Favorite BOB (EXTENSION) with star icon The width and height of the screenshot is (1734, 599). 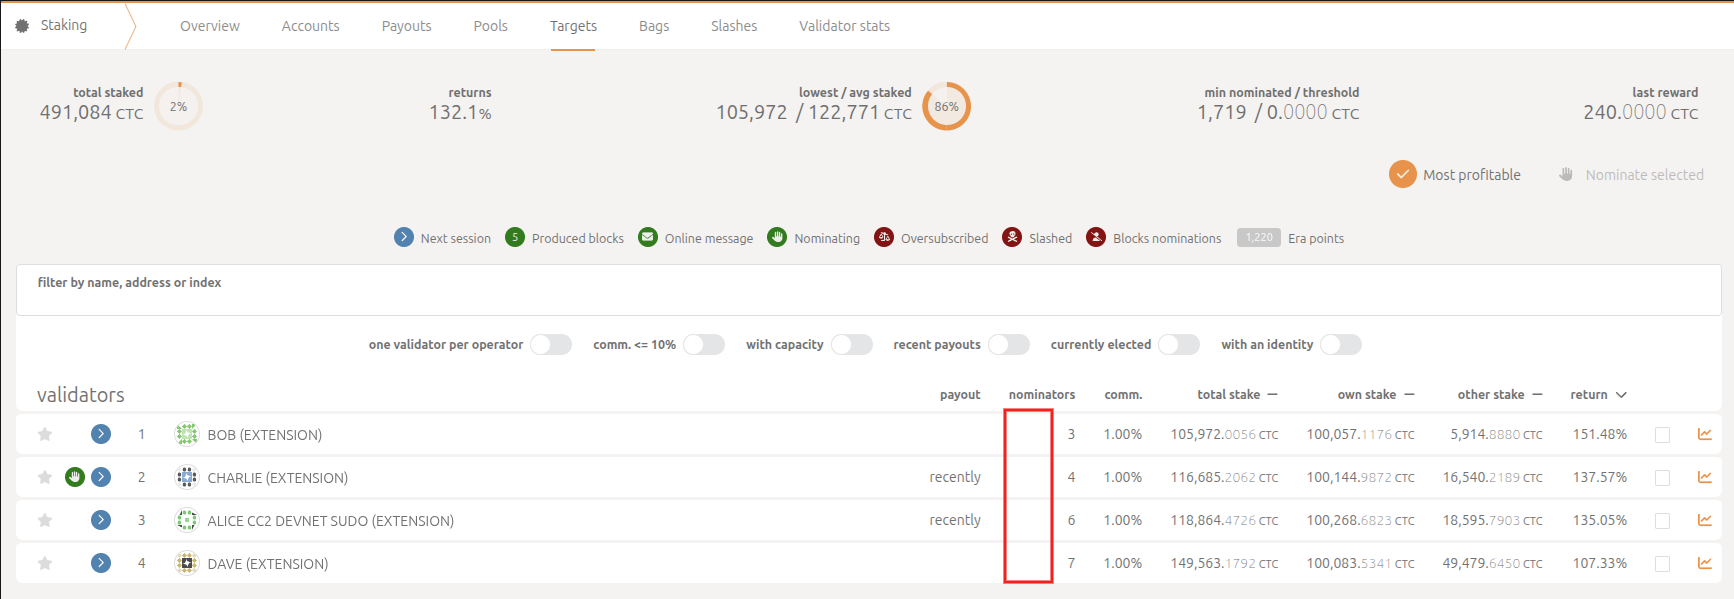[x=45, y=434]
